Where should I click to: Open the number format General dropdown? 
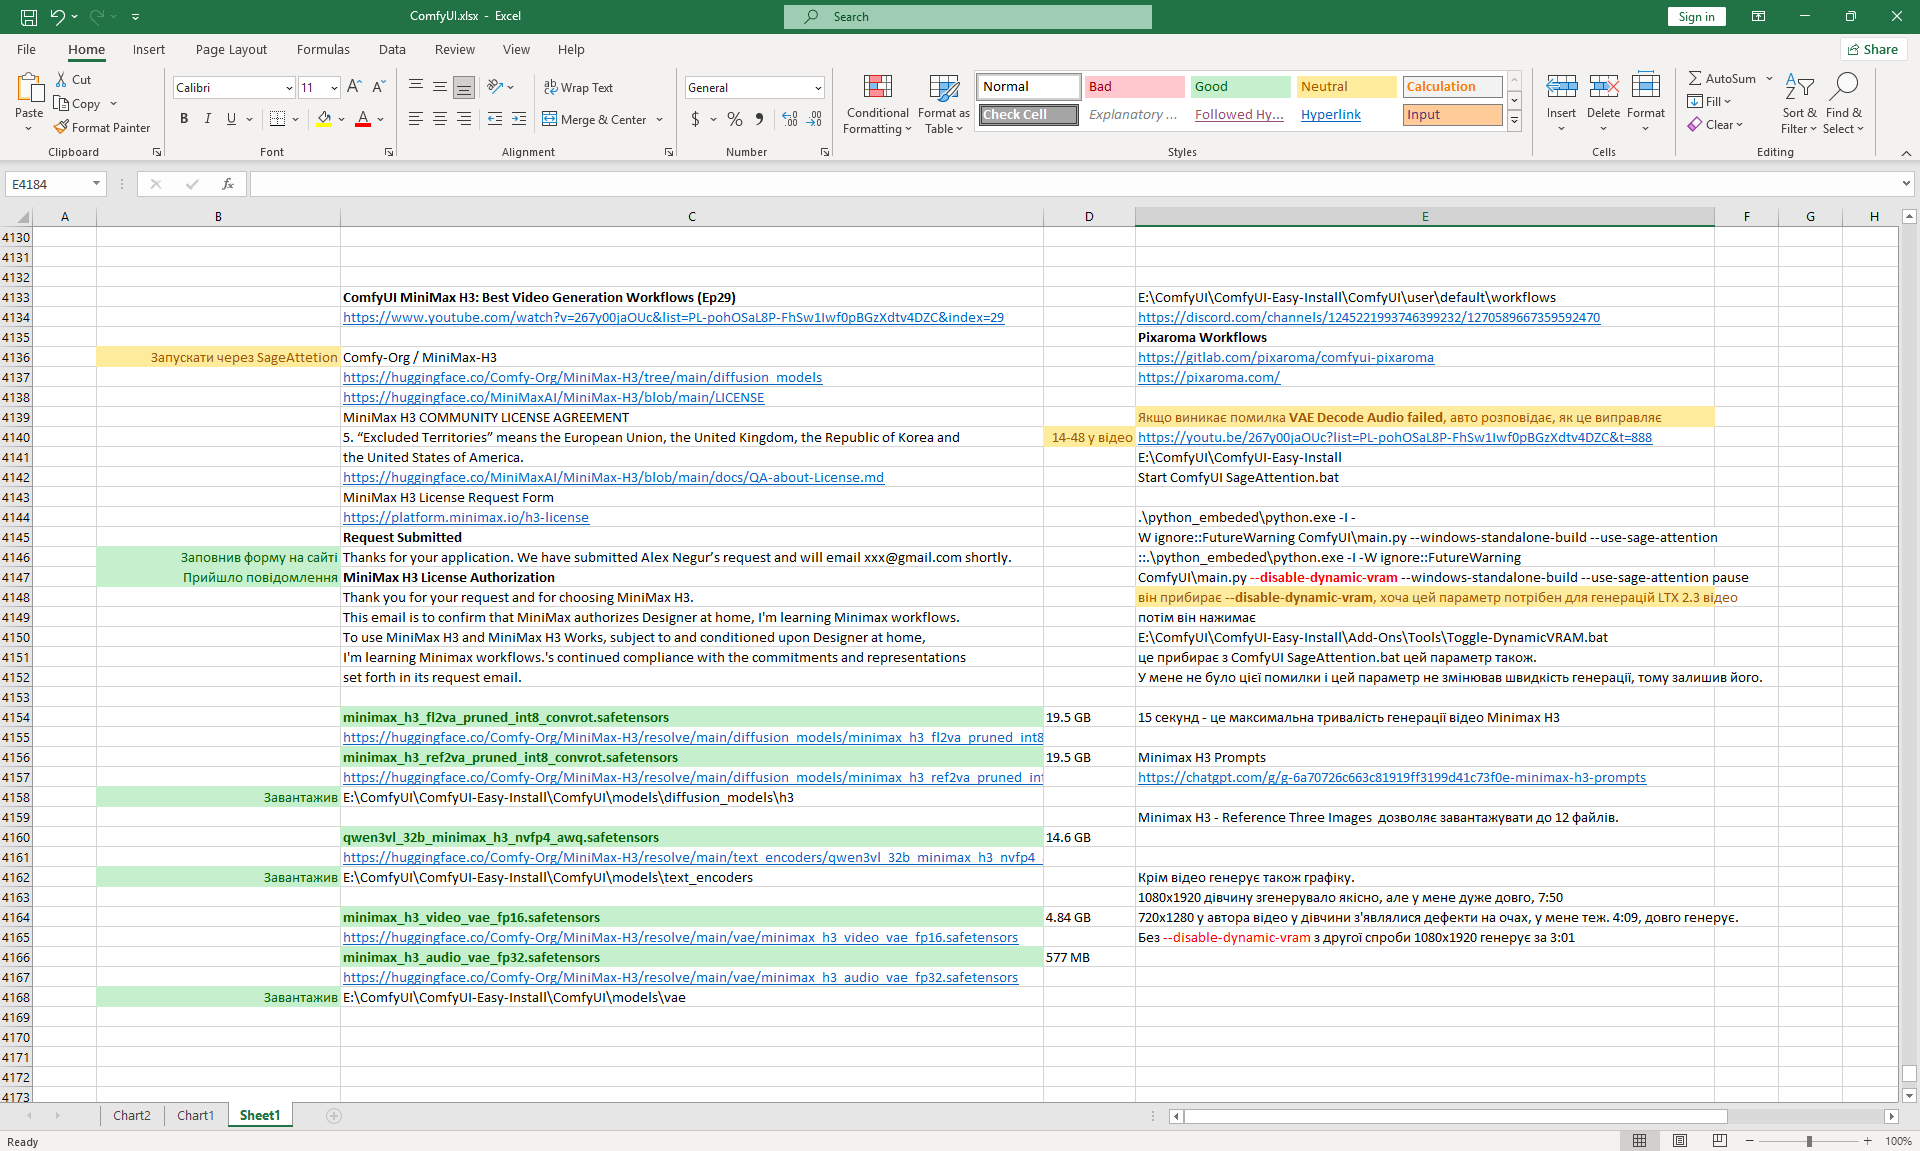point(818,88)
